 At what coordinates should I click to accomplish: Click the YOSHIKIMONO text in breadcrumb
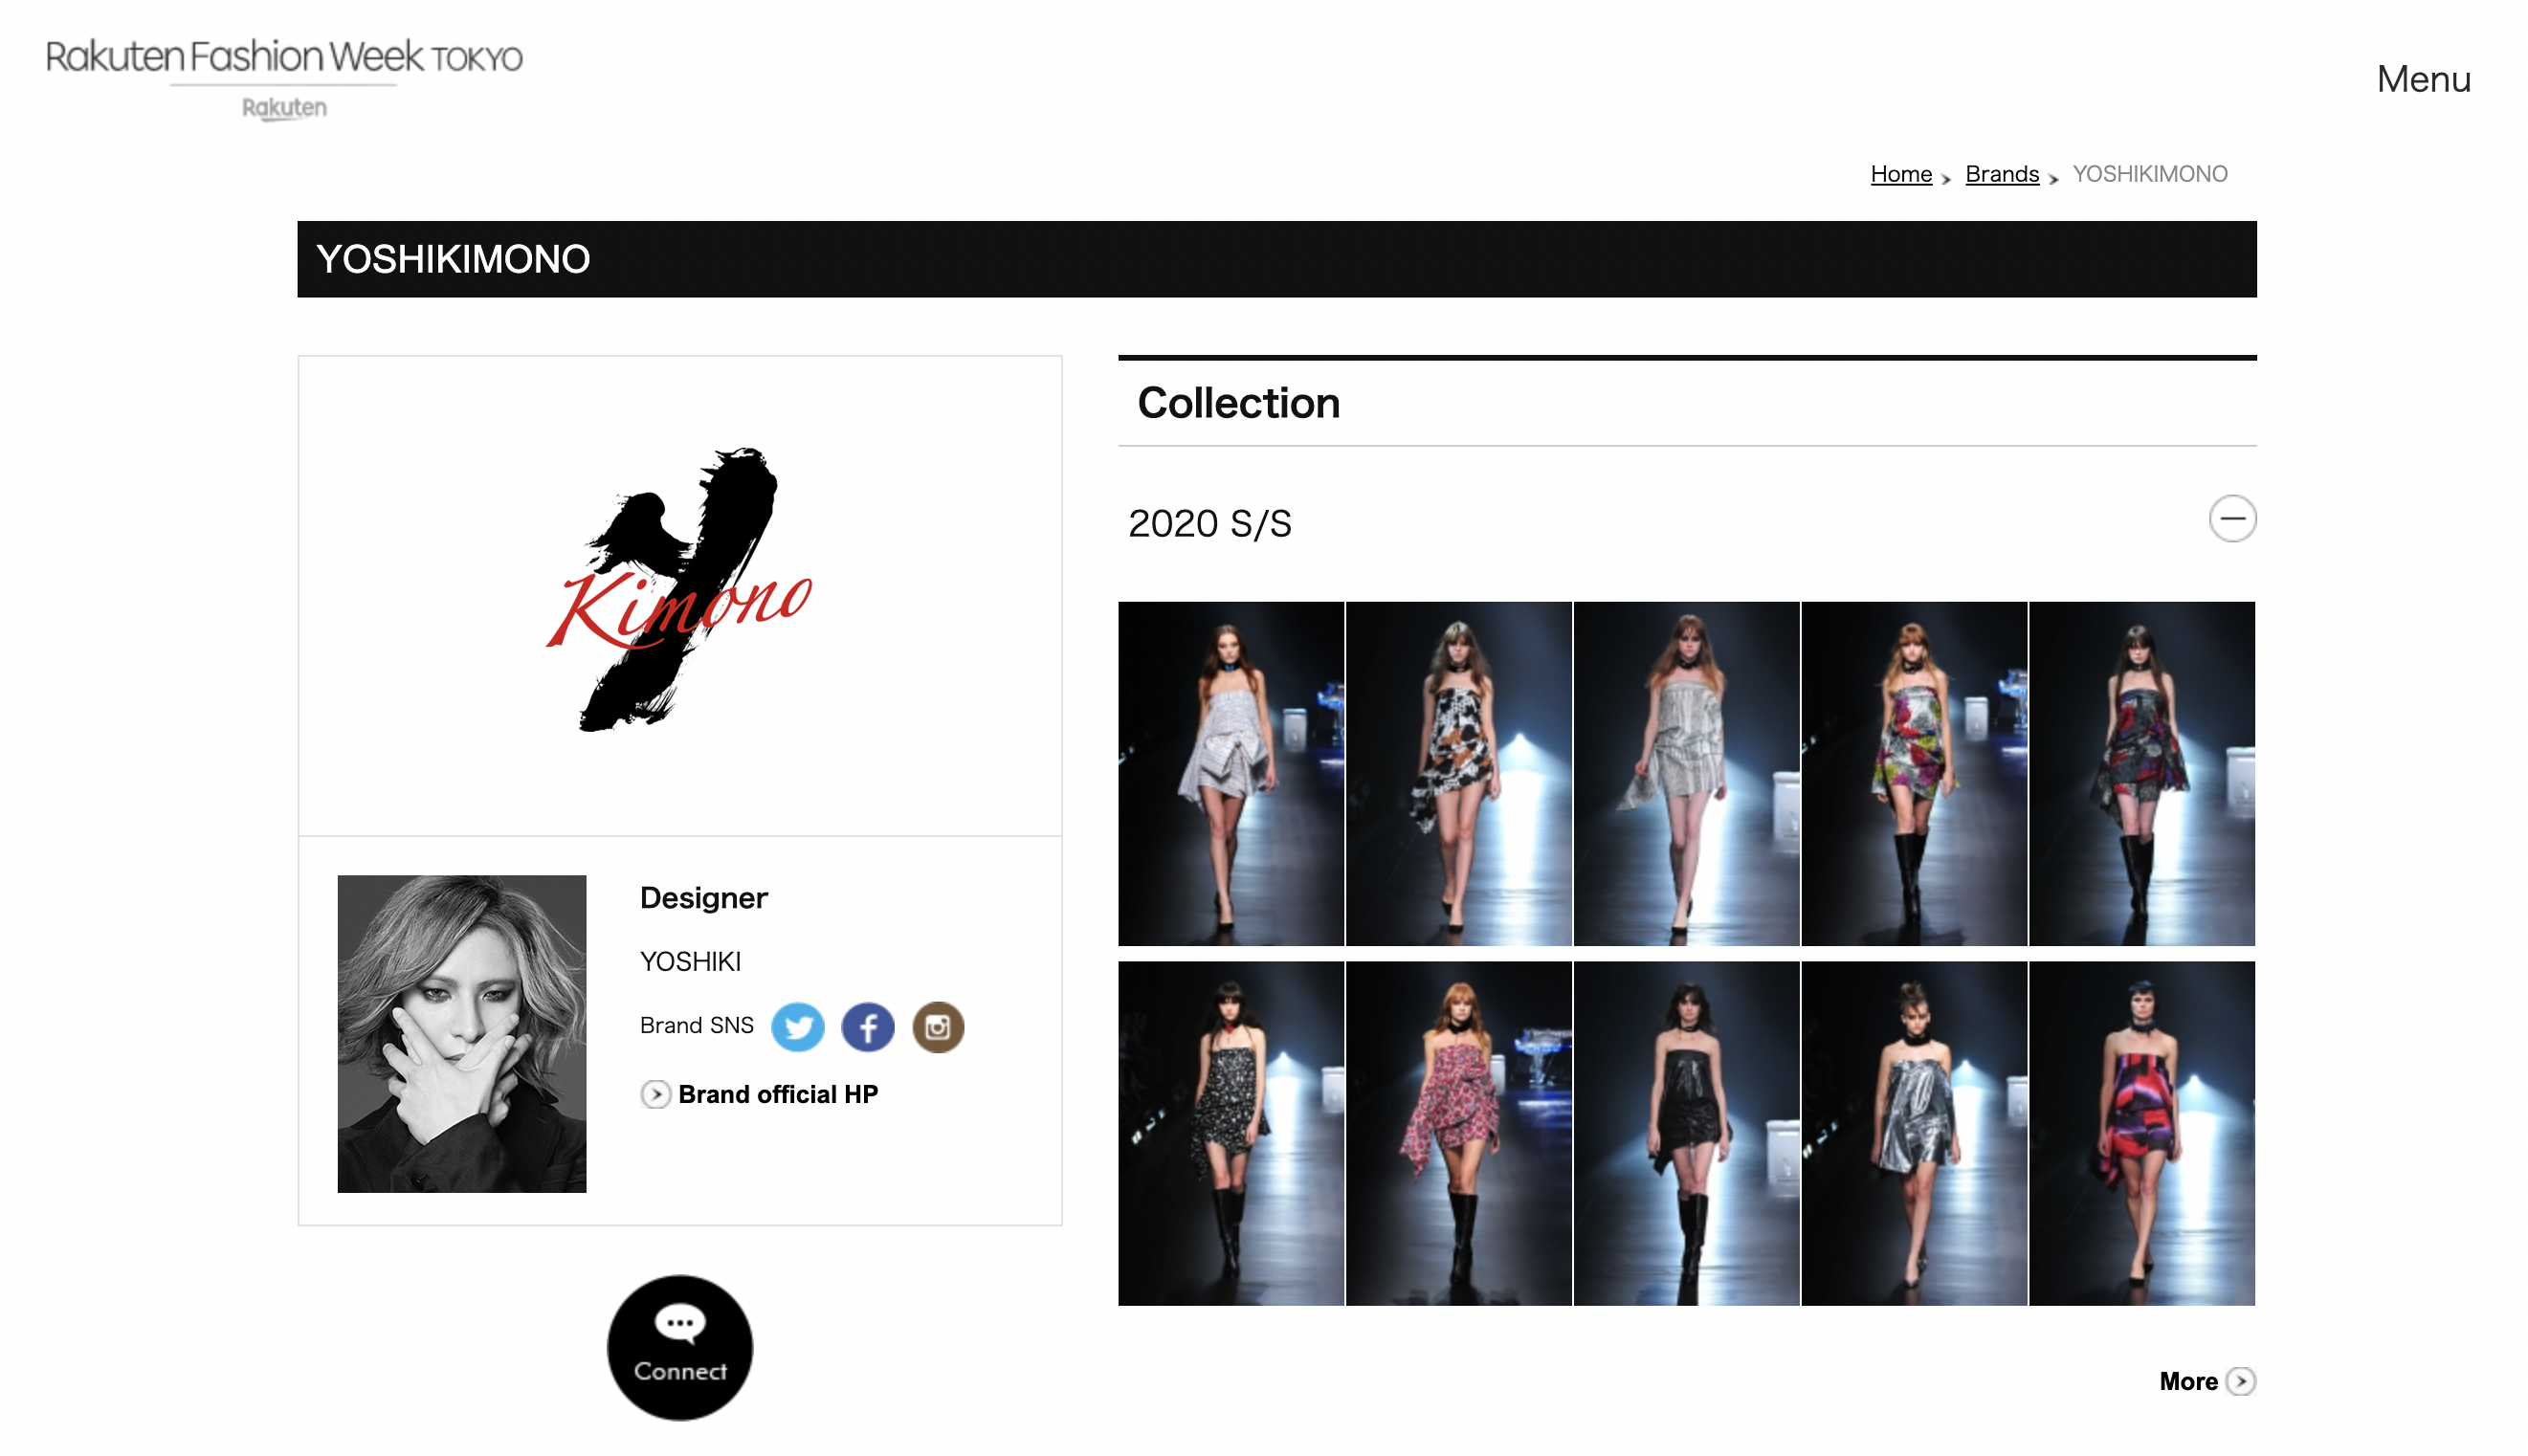pos(2148,174)
